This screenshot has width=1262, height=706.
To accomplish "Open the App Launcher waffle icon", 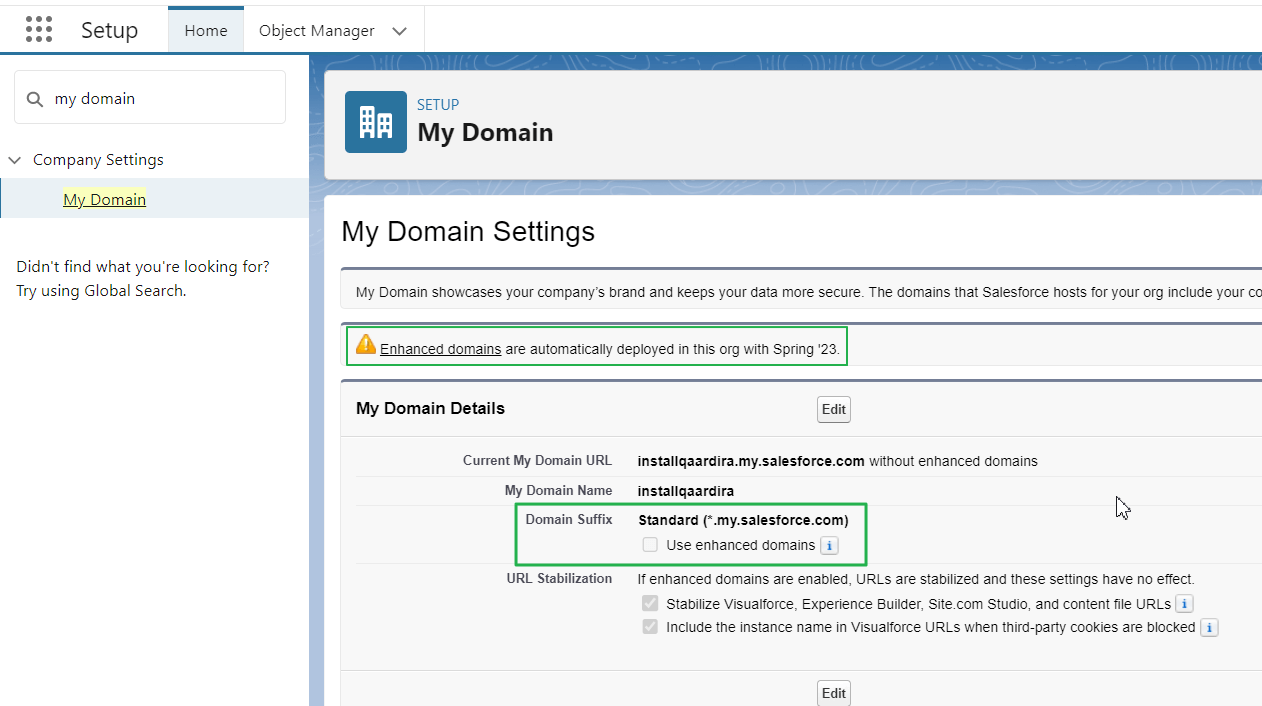I will [39, 29].
